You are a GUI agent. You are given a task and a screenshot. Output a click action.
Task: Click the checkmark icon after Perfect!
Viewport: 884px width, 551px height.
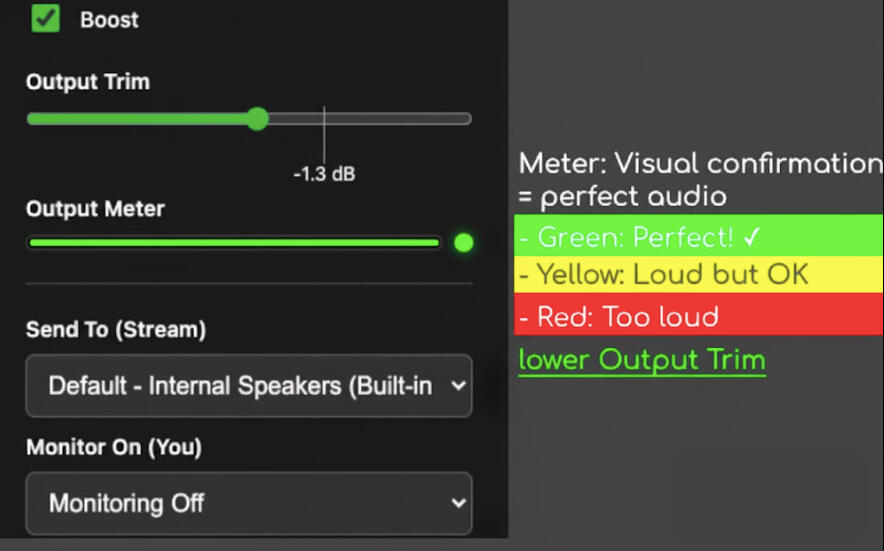pyautogui.click(x=752, y=238)
